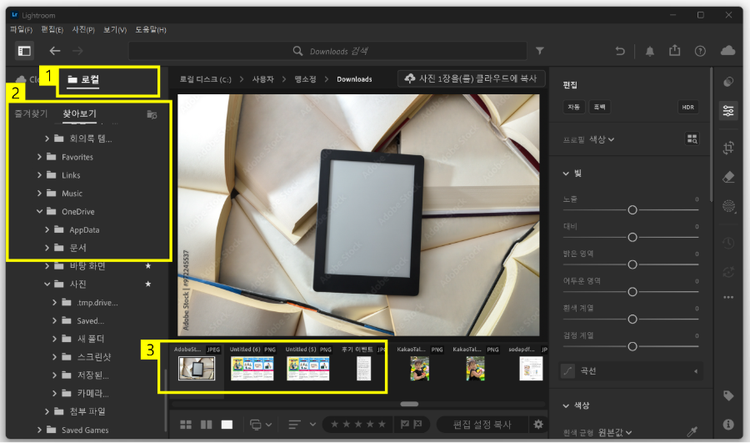
Task: Open the 도움말(H) menu
Action: (x=150, y=30)
